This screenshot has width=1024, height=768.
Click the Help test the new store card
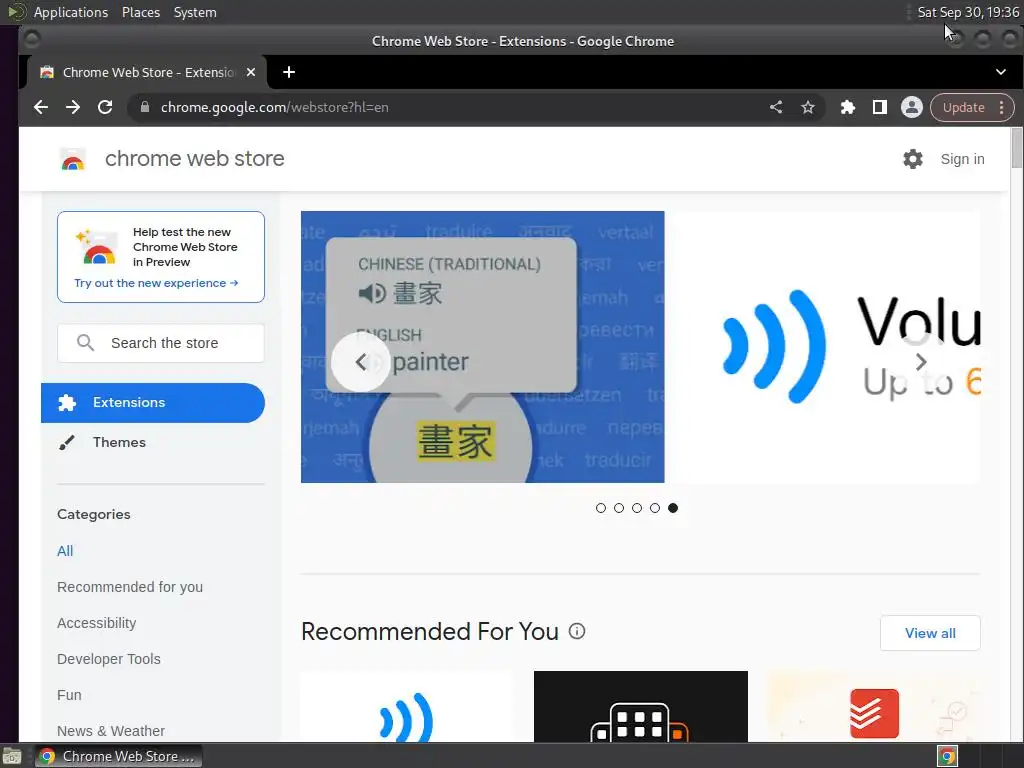click(161, 257)
